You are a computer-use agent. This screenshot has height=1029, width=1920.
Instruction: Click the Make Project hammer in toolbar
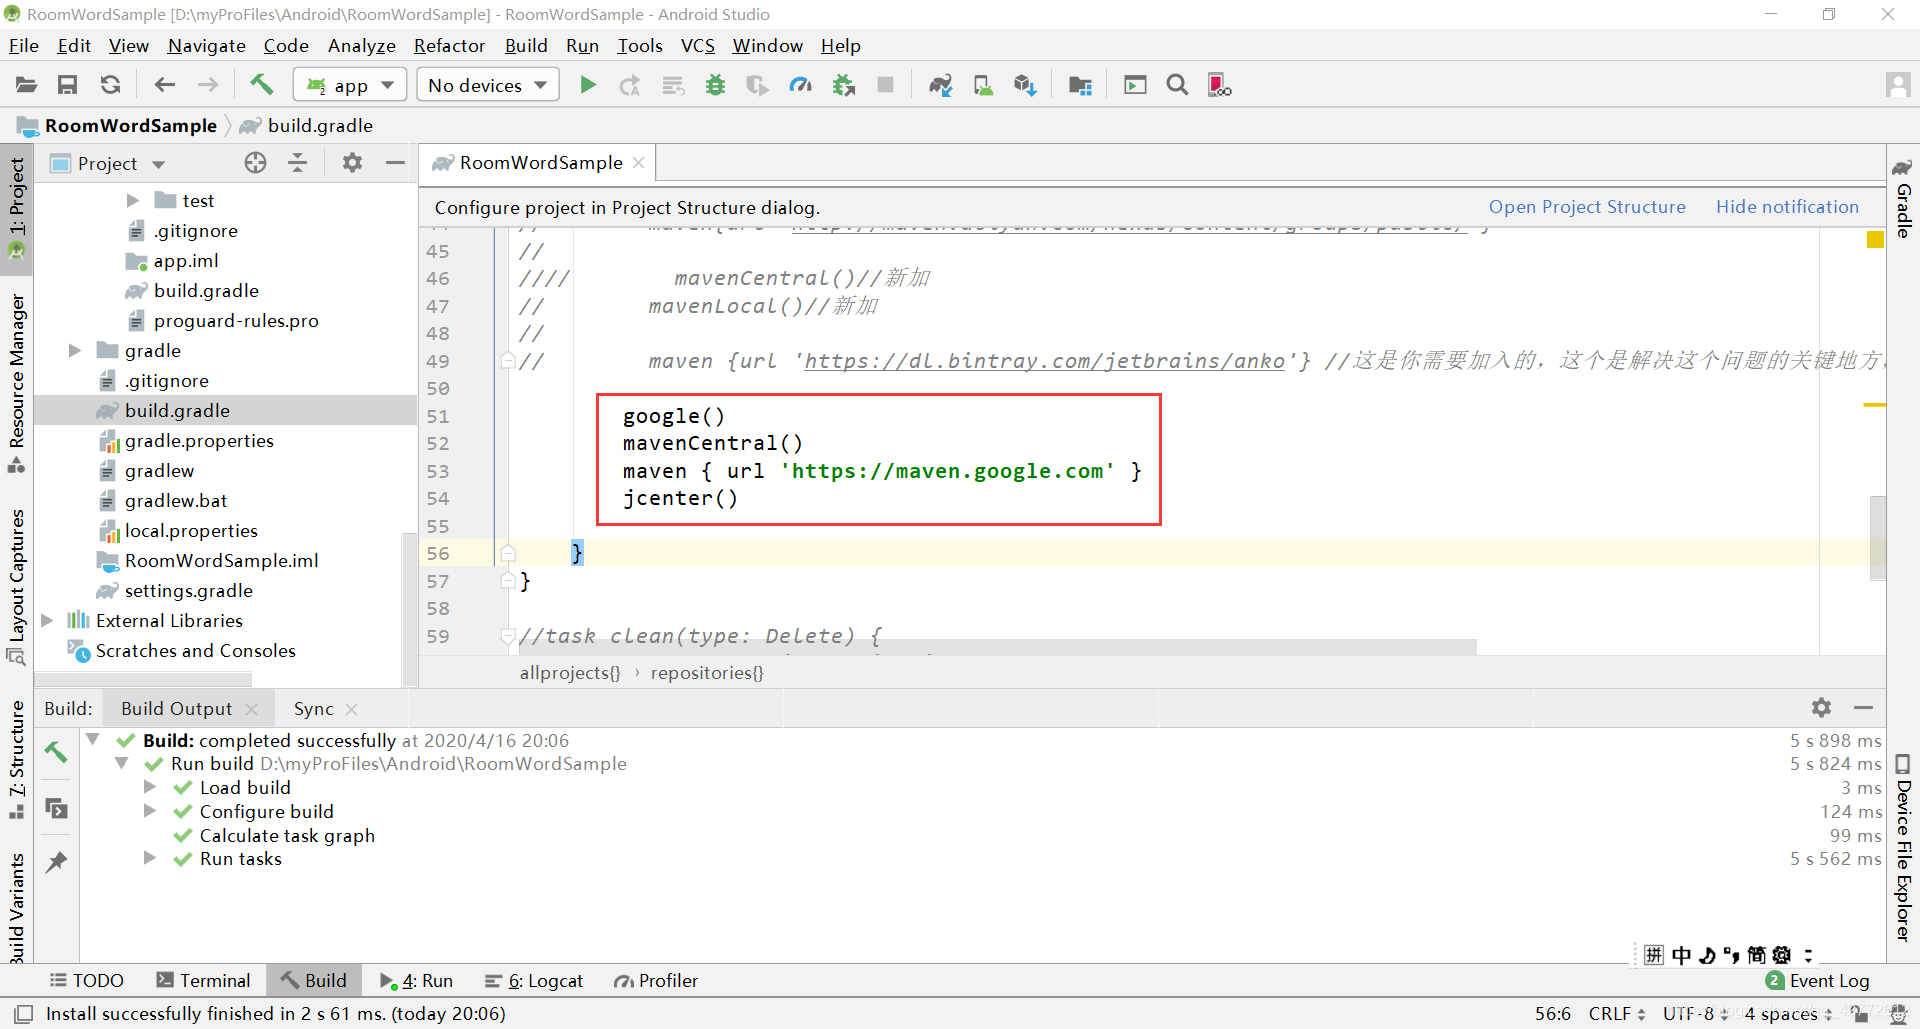pyautogui.click(x=262, y=84)
